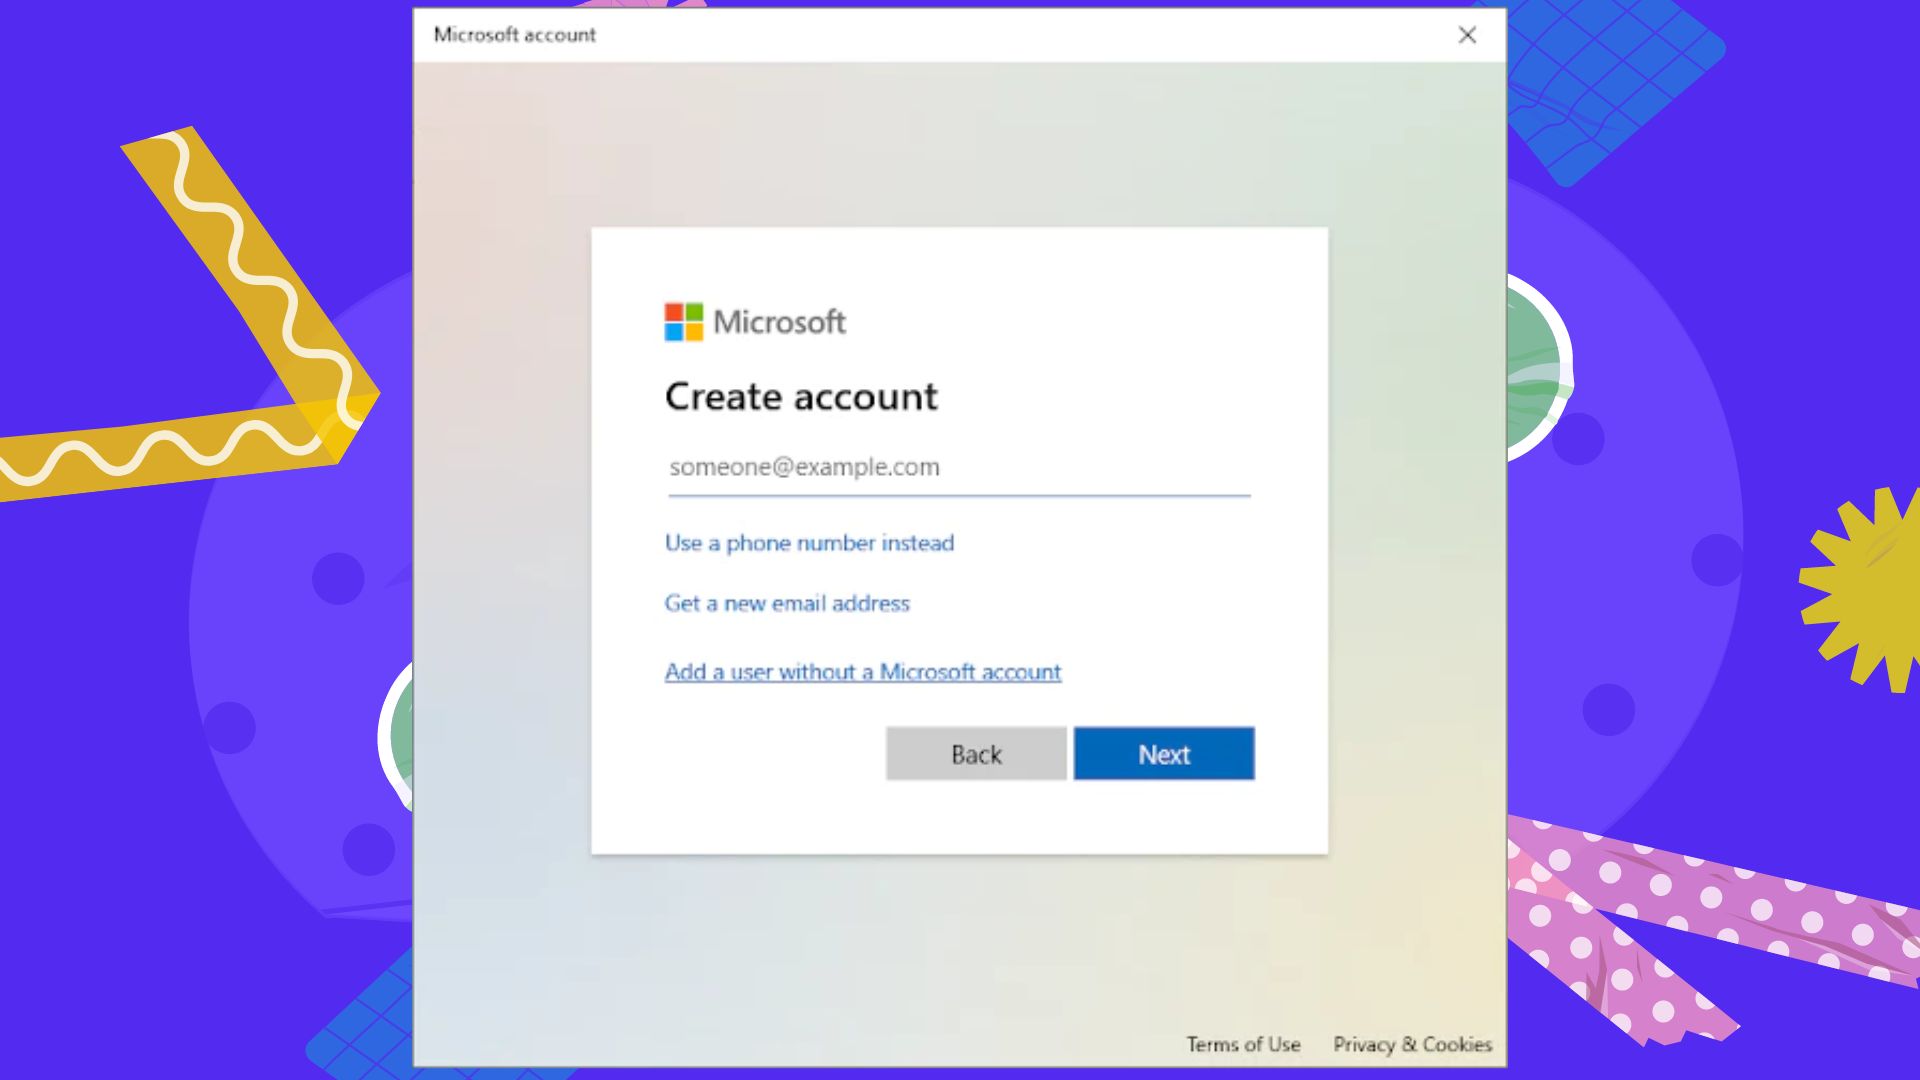Open the Terms of Use link

click(x=1243, y=1044)
